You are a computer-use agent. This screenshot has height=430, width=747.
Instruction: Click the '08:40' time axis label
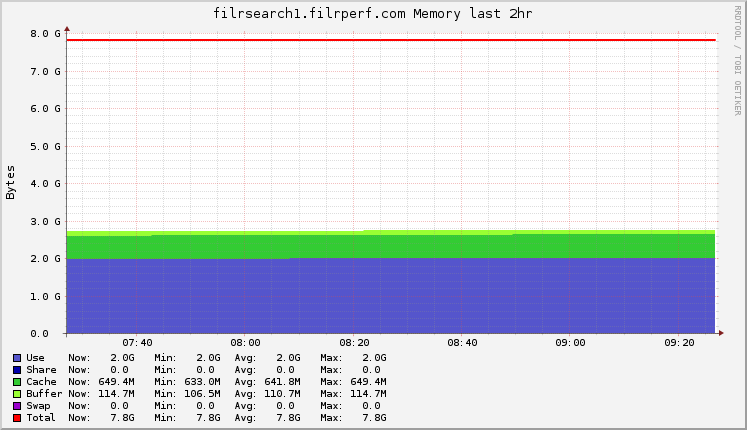coord(462,343)
